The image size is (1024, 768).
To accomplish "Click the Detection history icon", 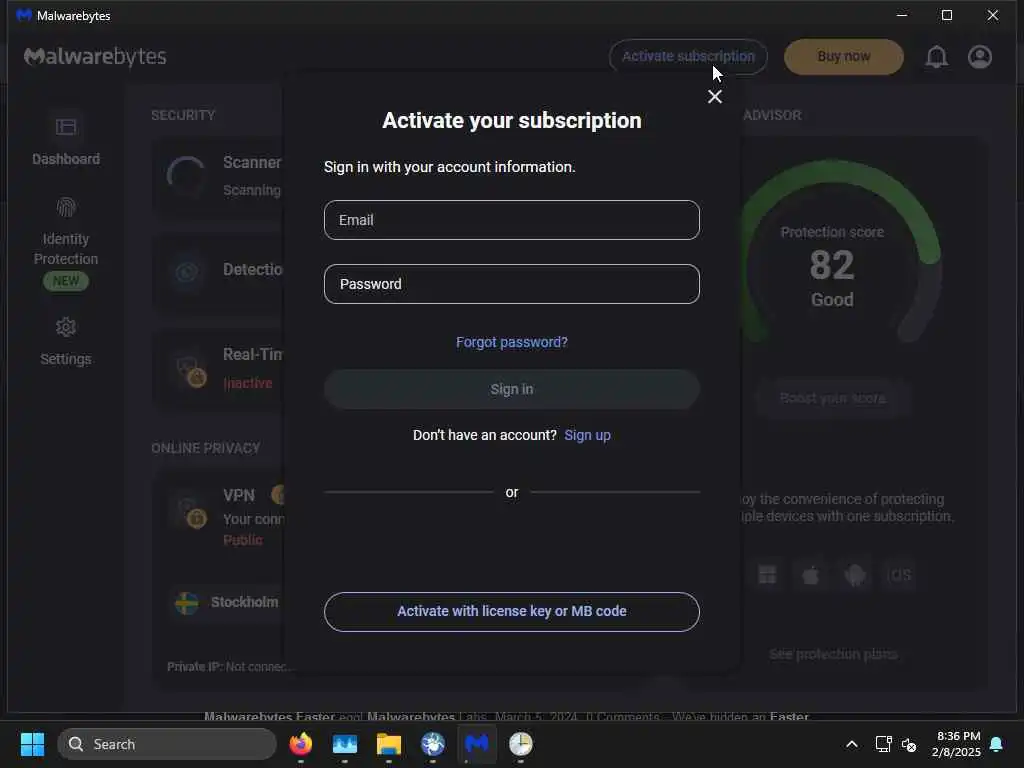I will 186,271.
